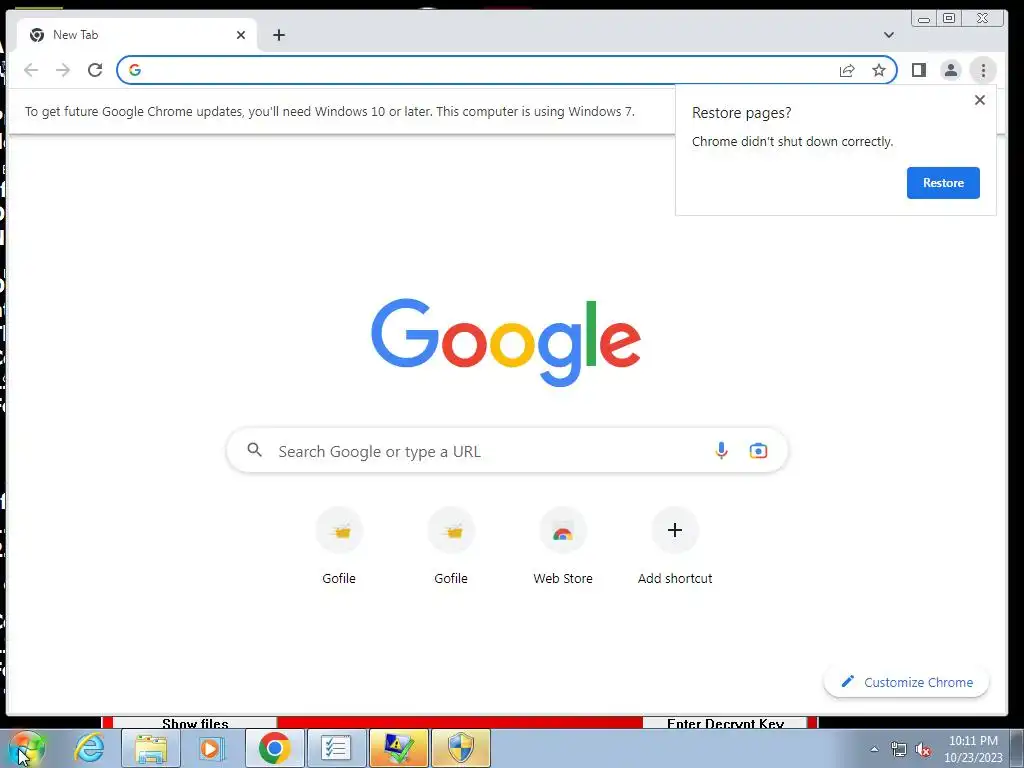Click the magnifier icon in search box
This screenshot has width=1024, height=768.
pyautogui.click(x=255, y=450)
